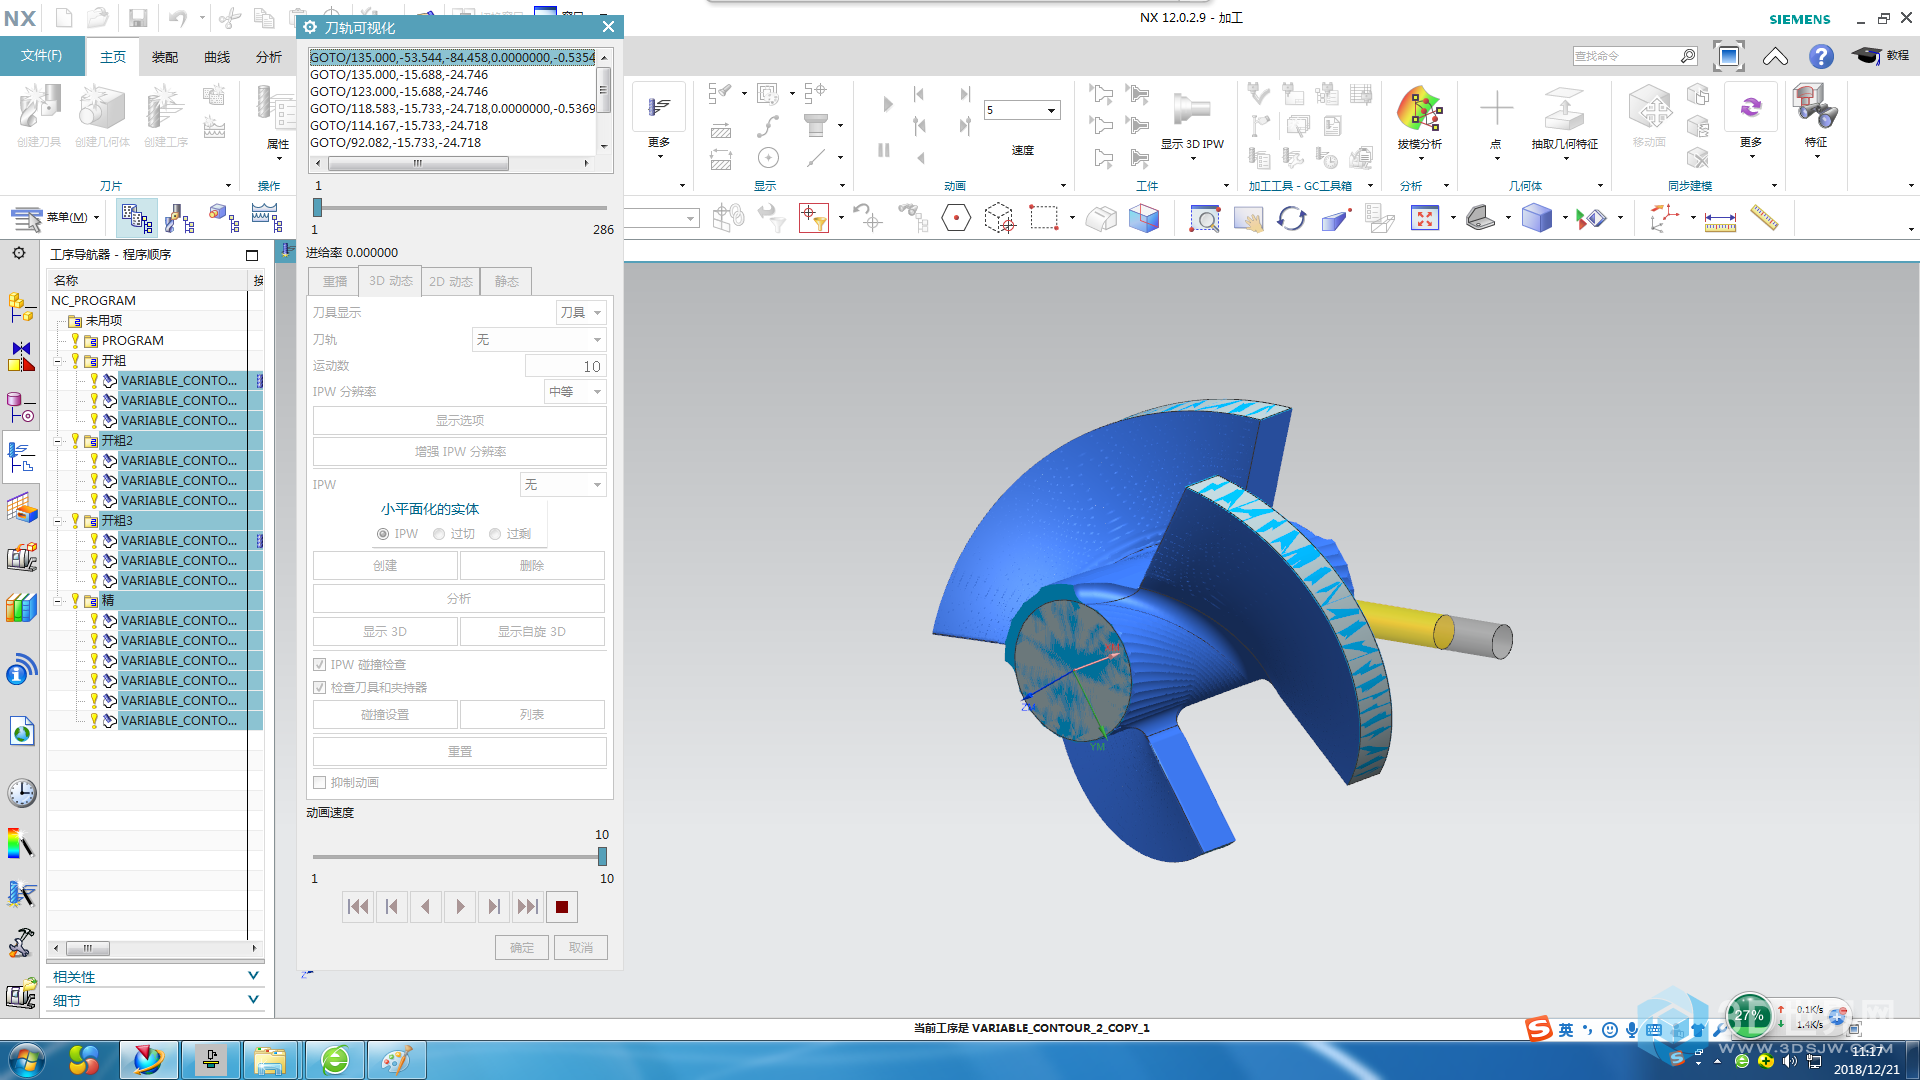1920x1080 pixels.
Task: Select the 过剩 (excess) radio button
Action: [495, 534]
